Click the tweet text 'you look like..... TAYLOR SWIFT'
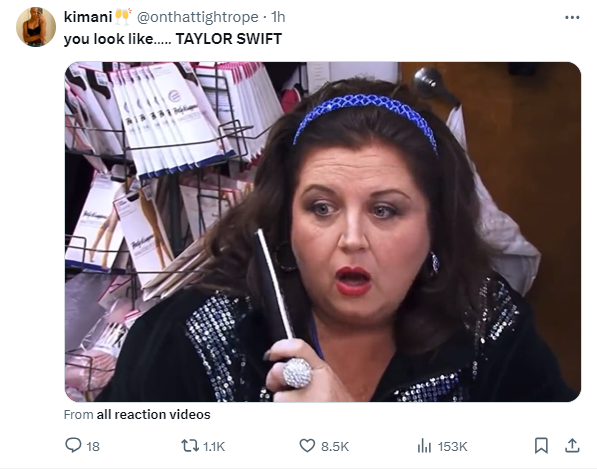Image resolution: width=597 pixels, height=470 pixels. click(x=173, y=39)
